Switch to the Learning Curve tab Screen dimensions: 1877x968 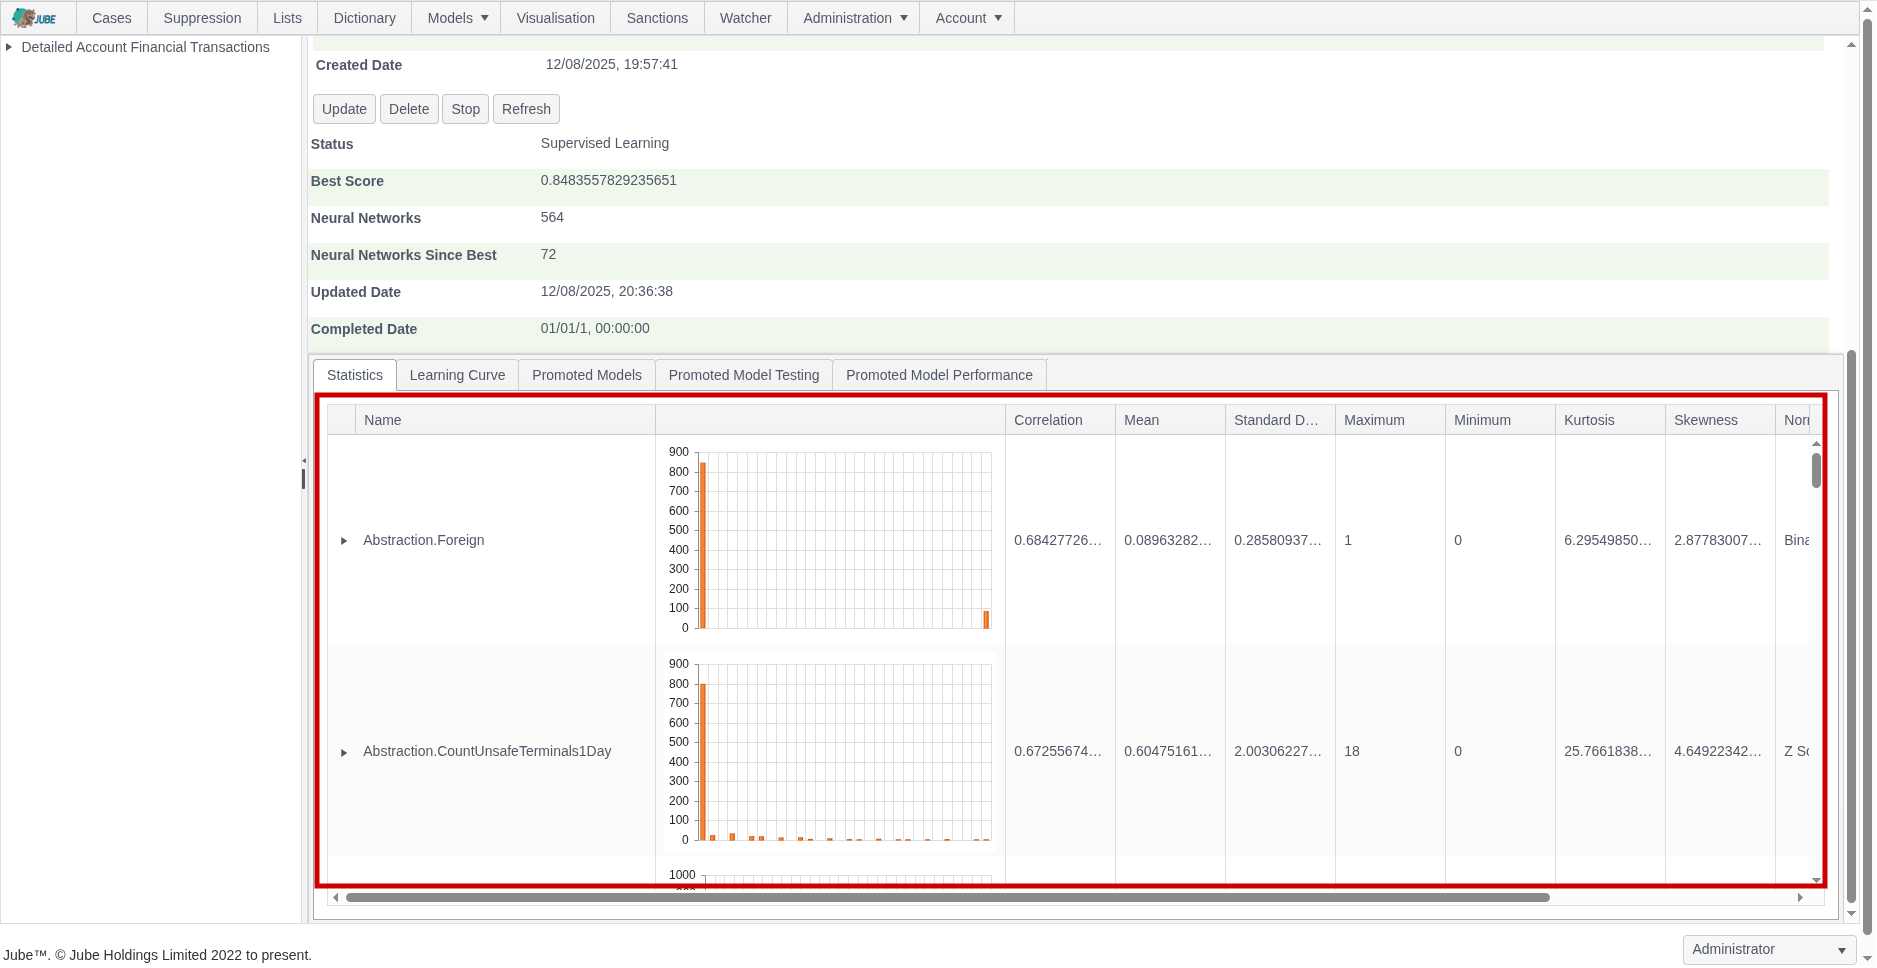coord(457,375)
